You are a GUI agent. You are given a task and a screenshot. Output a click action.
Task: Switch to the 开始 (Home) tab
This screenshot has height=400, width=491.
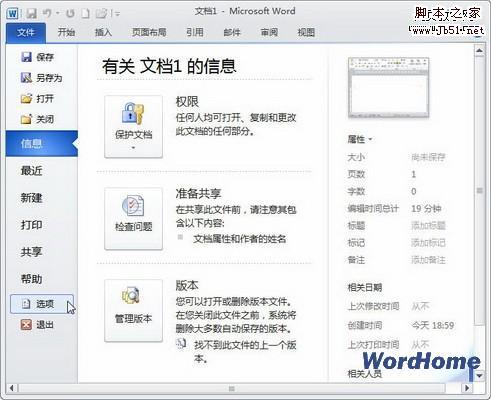click(66, 32)
